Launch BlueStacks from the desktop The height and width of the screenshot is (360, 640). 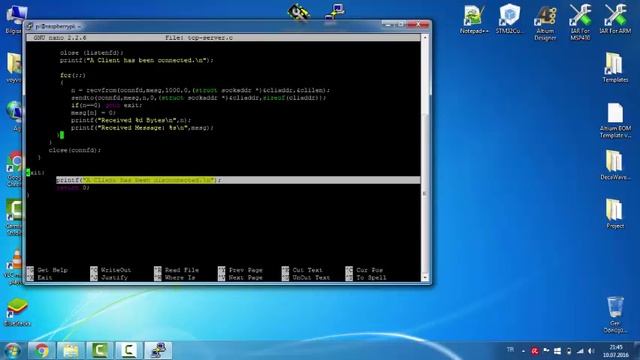pos(17,312)
